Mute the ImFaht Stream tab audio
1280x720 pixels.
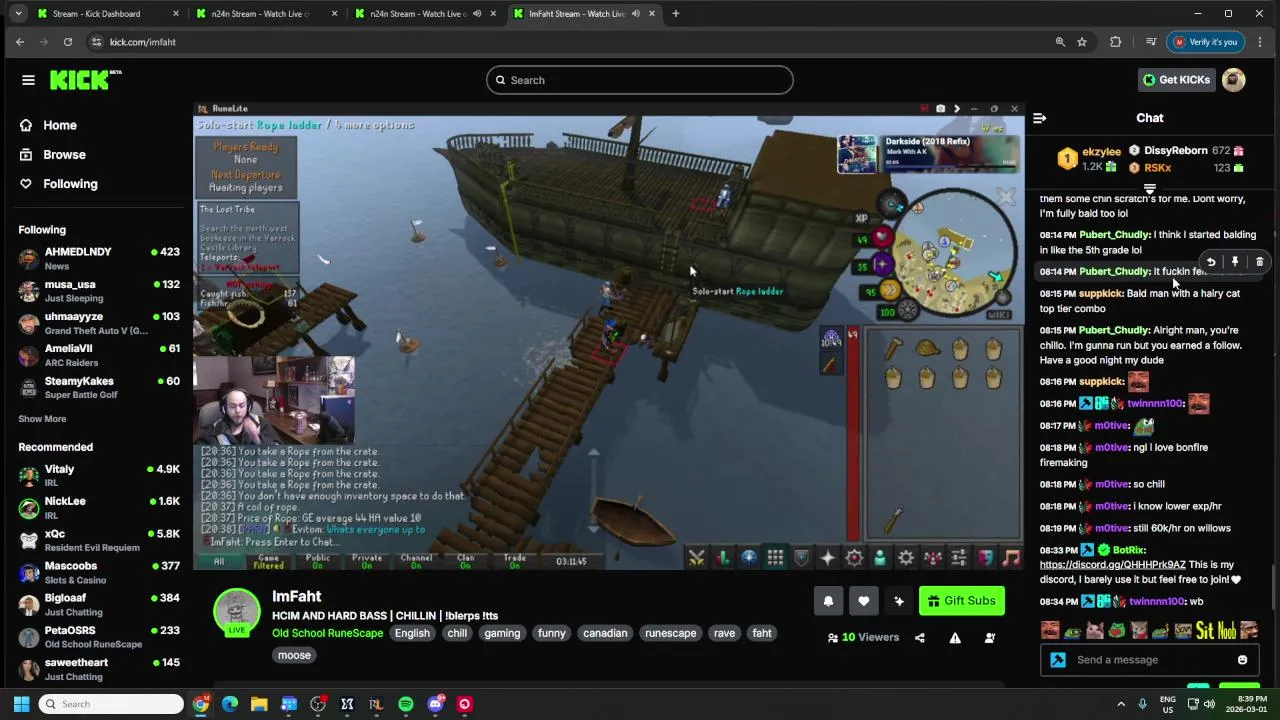(636, 14)
